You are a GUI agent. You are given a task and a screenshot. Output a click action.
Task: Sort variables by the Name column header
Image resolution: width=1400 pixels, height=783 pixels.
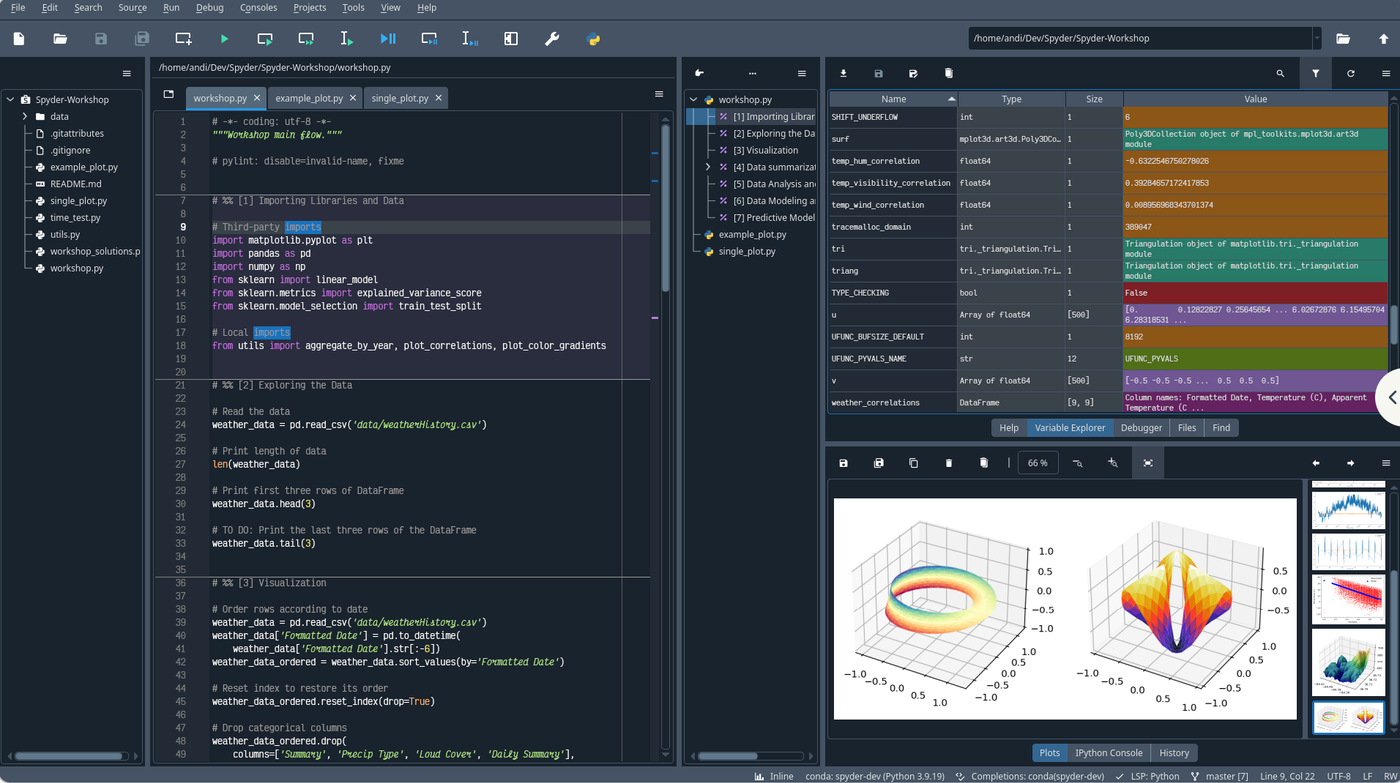point(893,99)
